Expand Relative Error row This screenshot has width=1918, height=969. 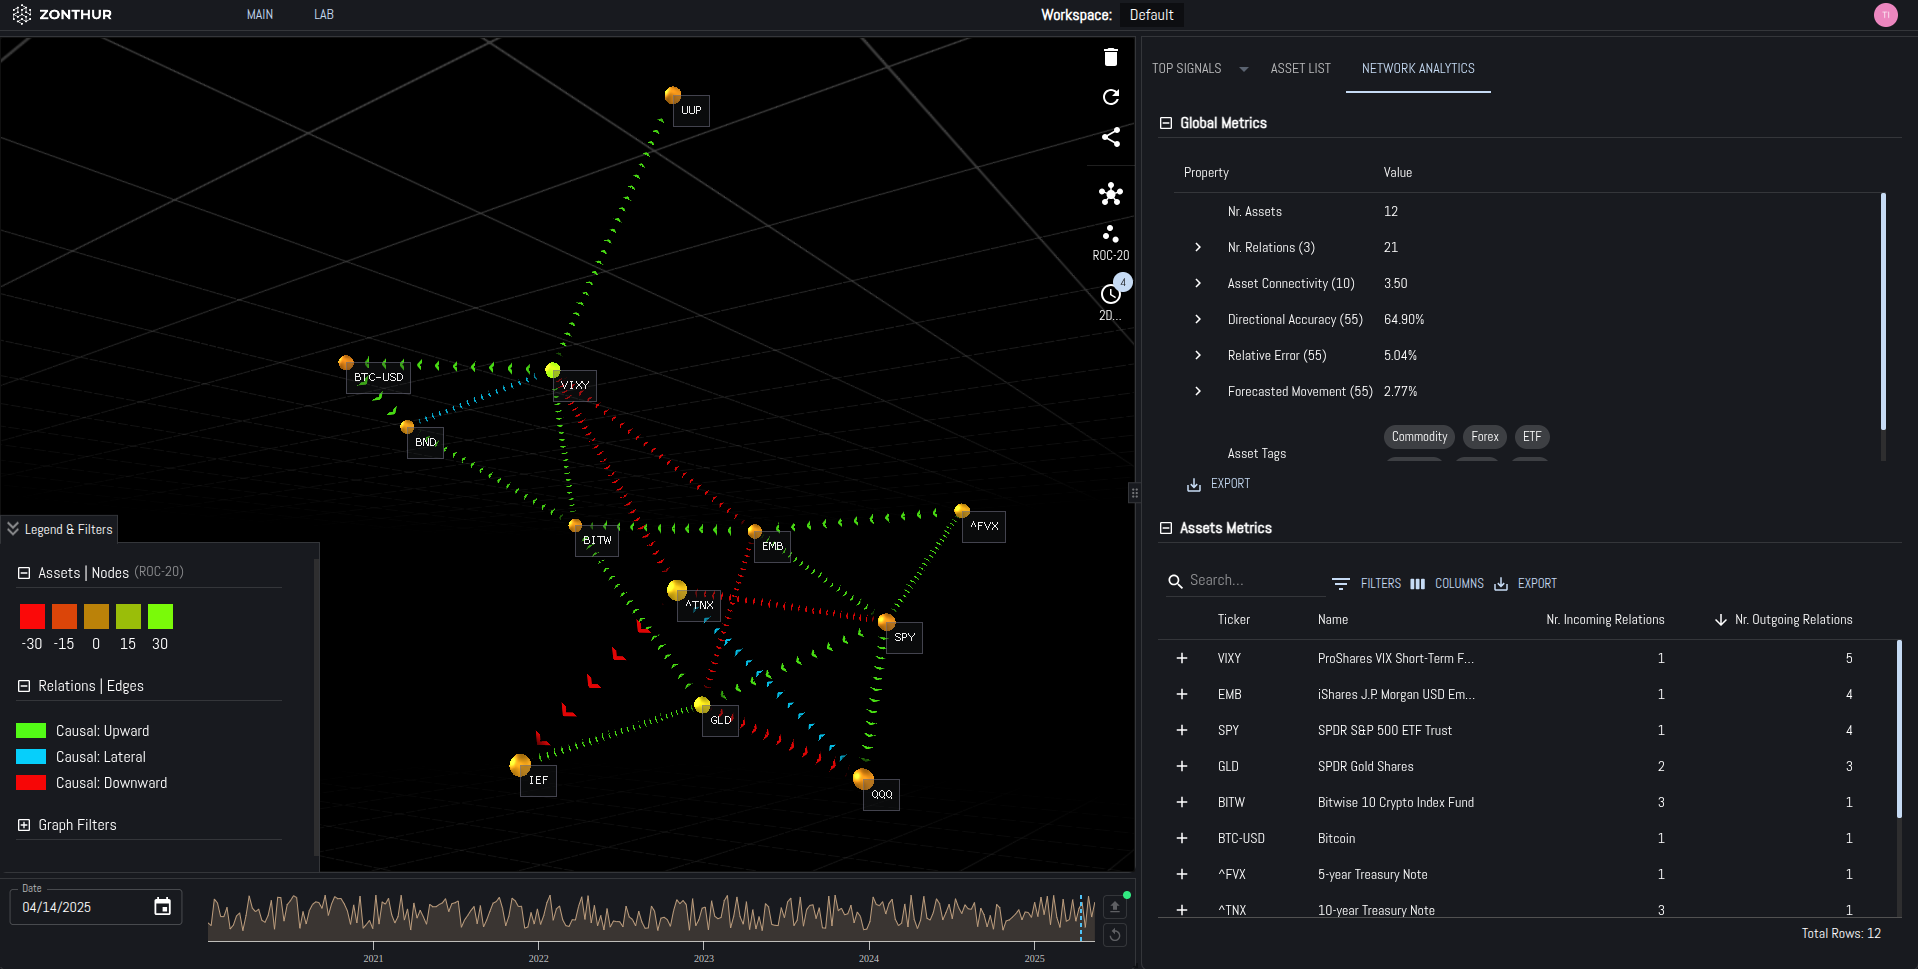pos(1198,355)
